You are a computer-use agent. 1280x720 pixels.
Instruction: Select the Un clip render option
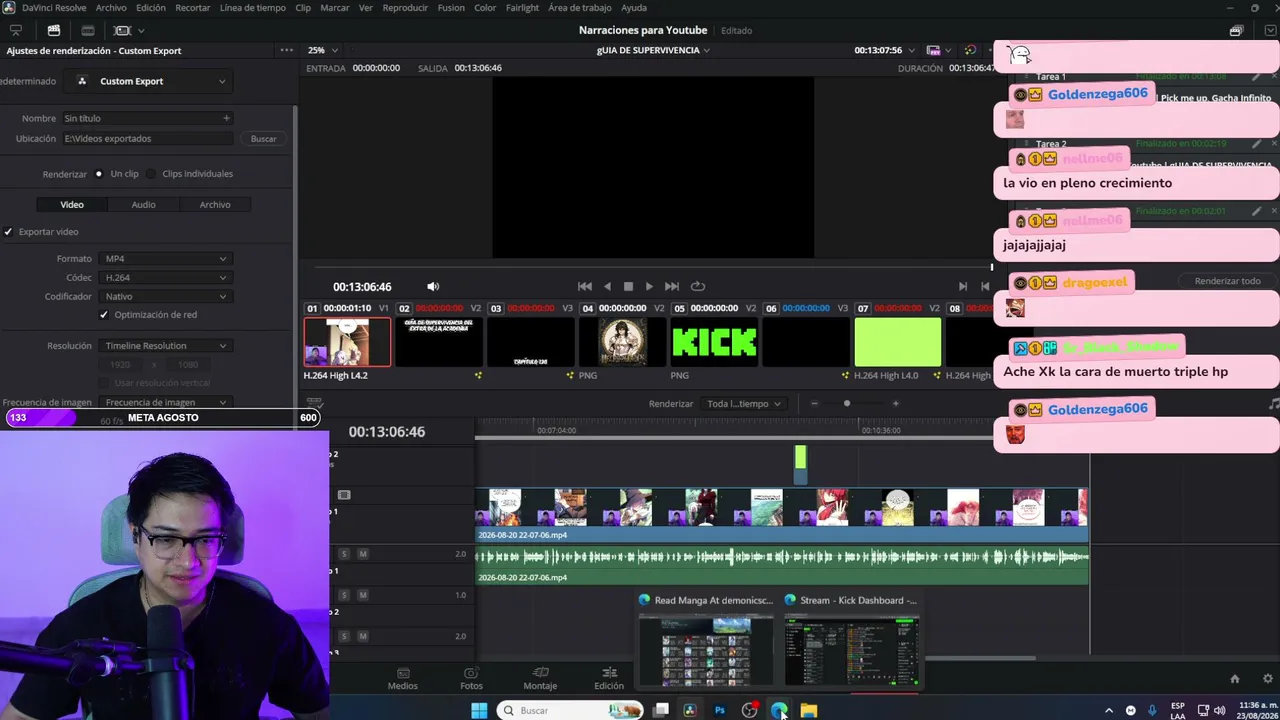tap(99, 174)
